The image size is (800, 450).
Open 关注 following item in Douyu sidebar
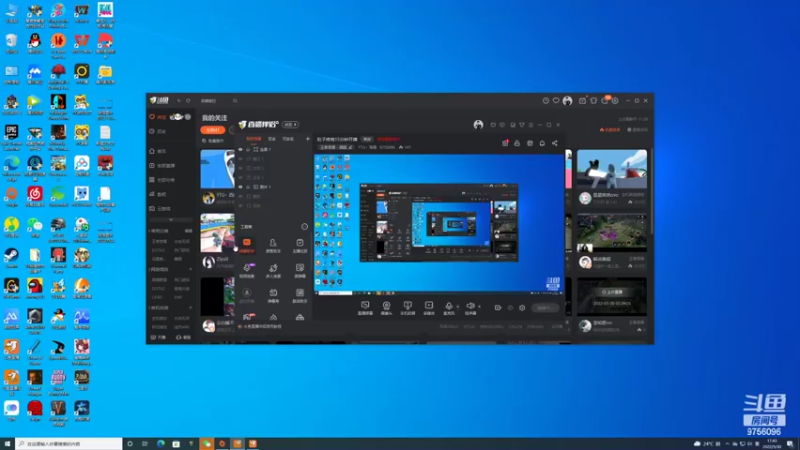click(x=158, y=117)
